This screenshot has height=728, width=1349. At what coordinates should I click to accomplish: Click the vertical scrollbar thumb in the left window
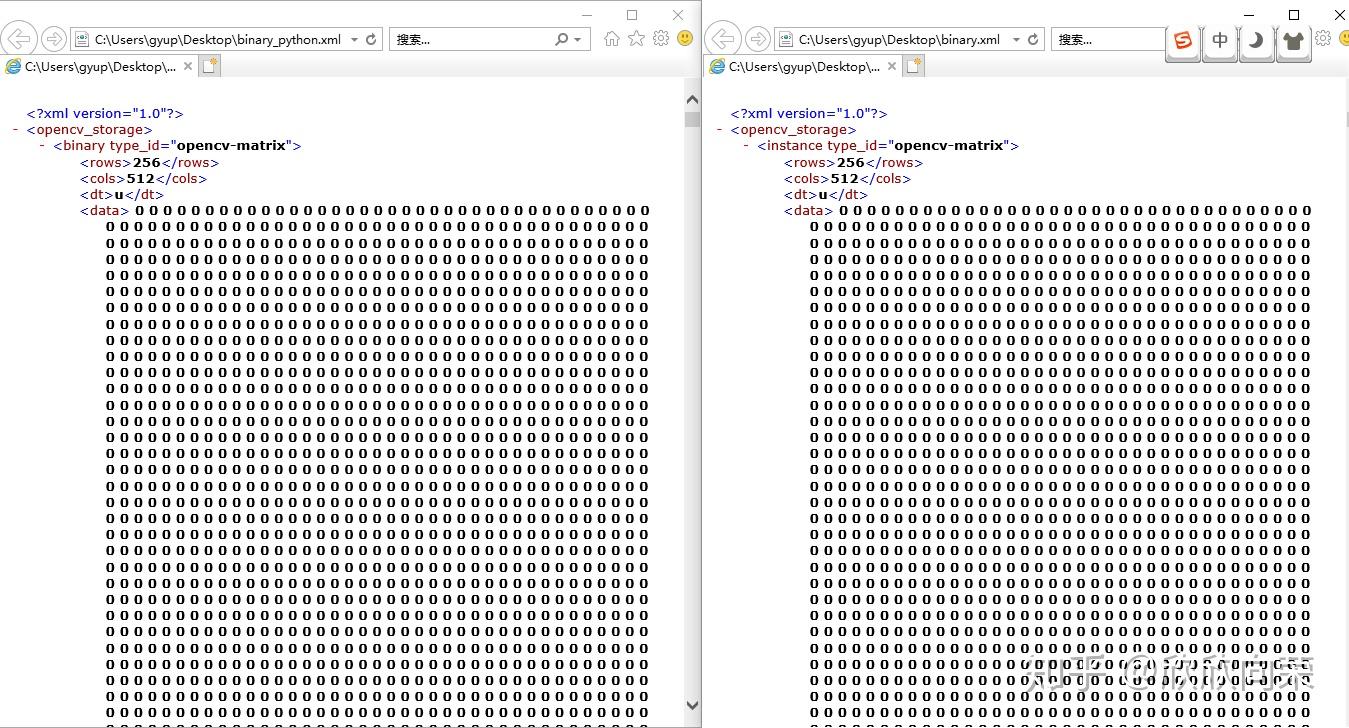coord(692,119)
